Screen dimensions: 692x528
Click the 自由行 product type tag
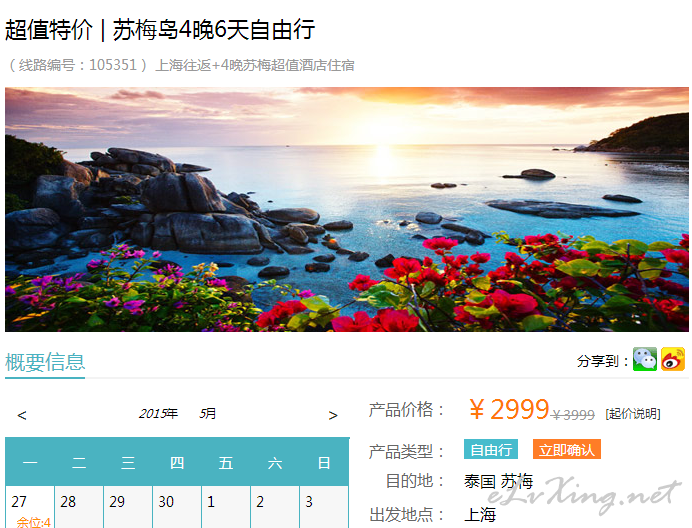click(x=491, y=449)
